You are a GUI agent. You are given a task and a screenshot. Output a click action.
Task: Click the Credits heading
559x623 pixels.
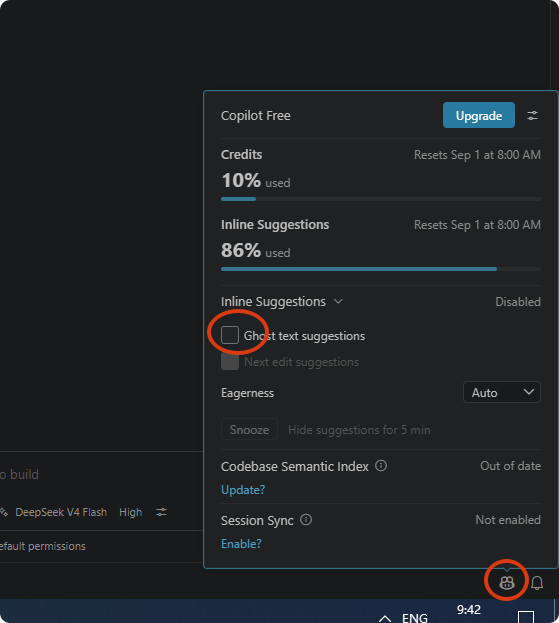[x=242, y=154]
